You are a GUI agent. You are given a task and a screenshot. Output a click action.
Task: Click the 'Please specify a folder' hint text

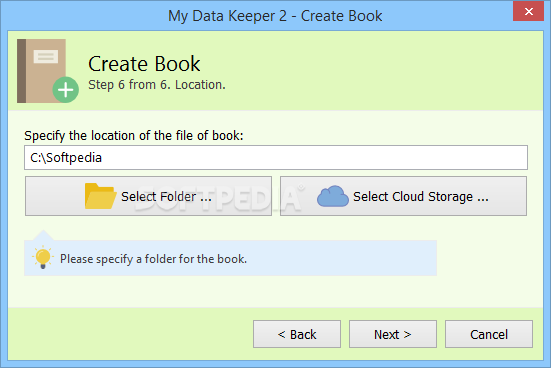(x=153, y=259)
